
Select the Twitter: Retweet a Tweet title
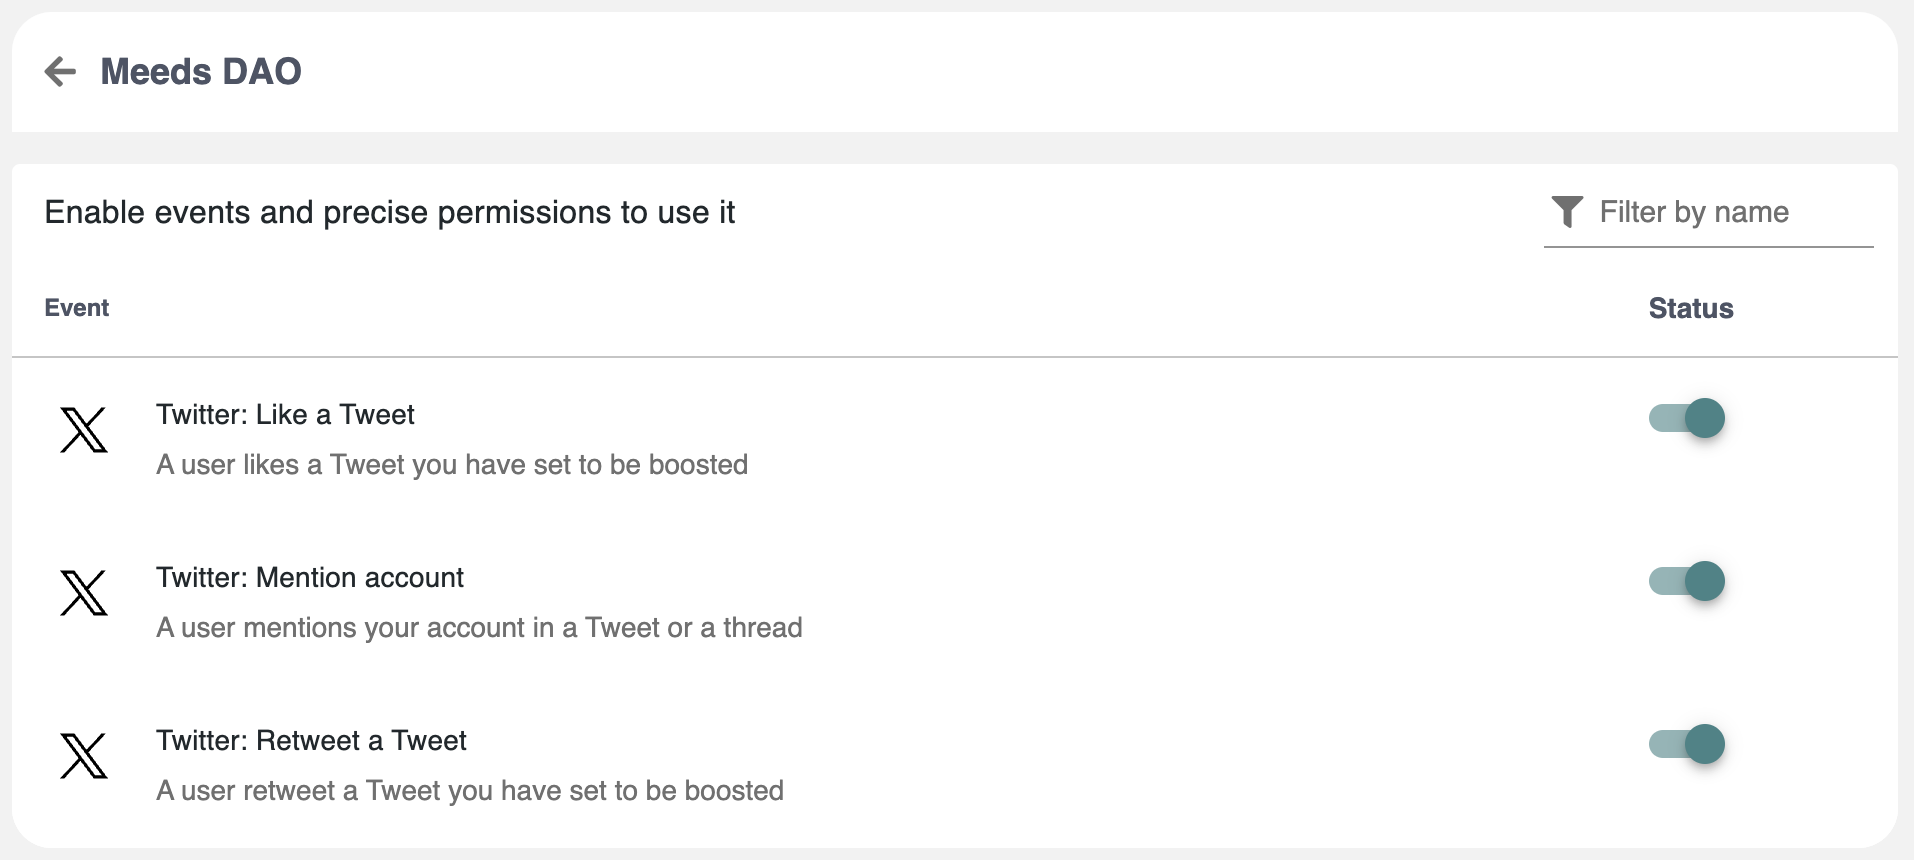(311, 741)
